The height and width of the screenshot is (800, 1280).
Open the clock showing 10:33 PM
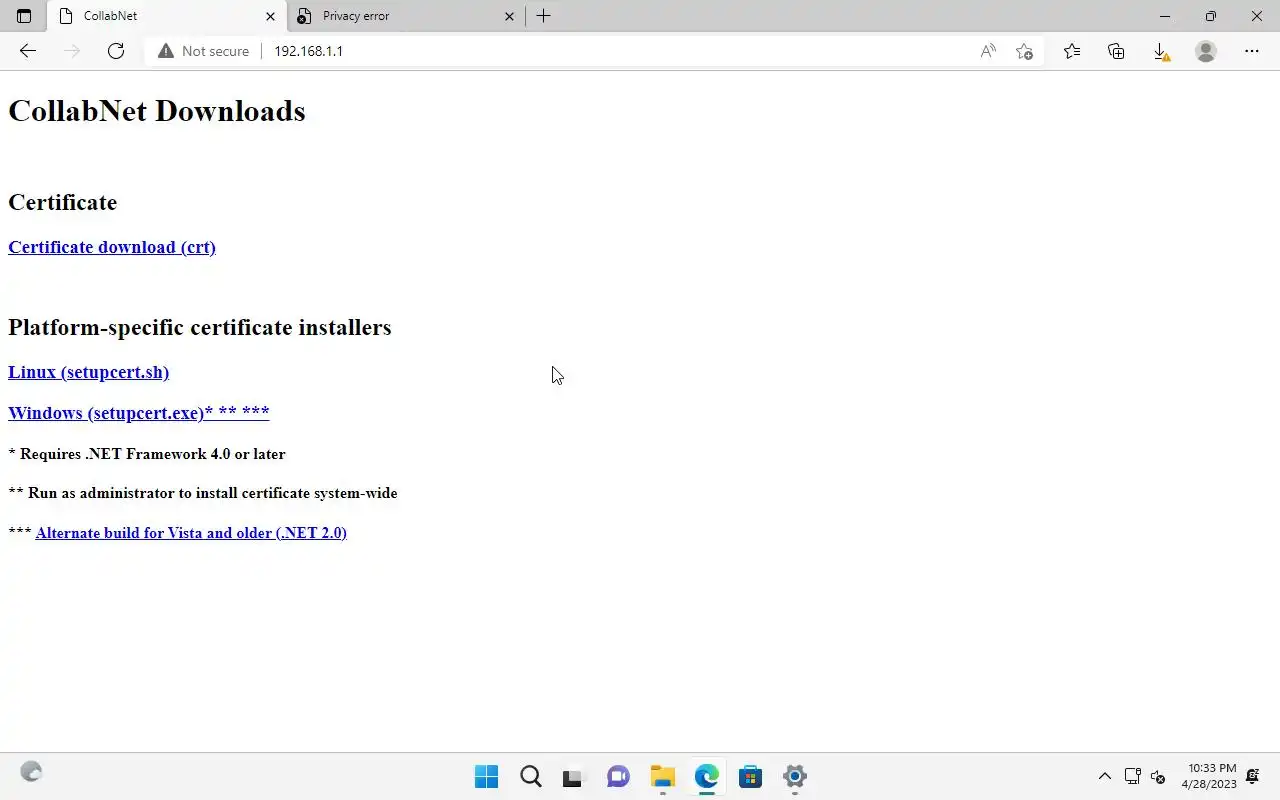[1209, 776]
